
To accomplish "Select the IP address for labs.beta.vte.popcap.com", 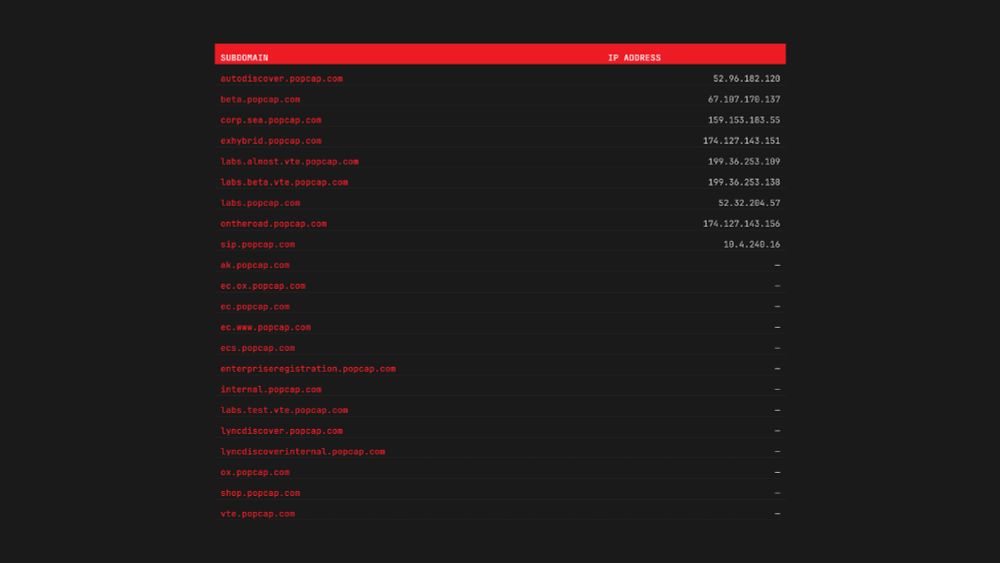I will (x=744, y=182).
